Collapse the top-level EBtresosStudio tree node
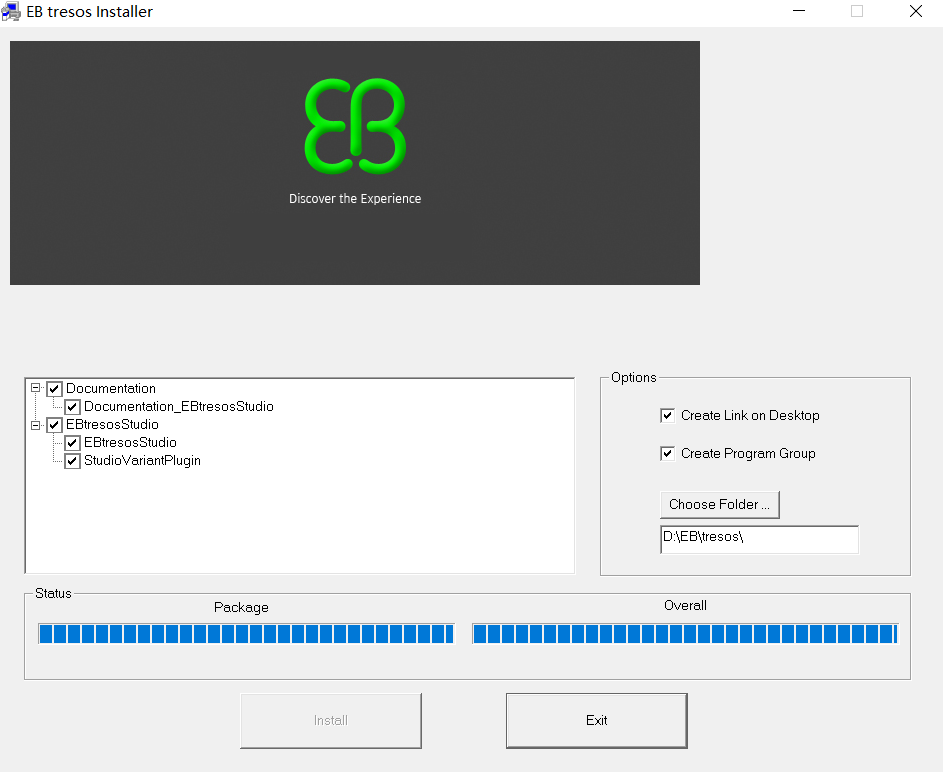 [36, 425]
